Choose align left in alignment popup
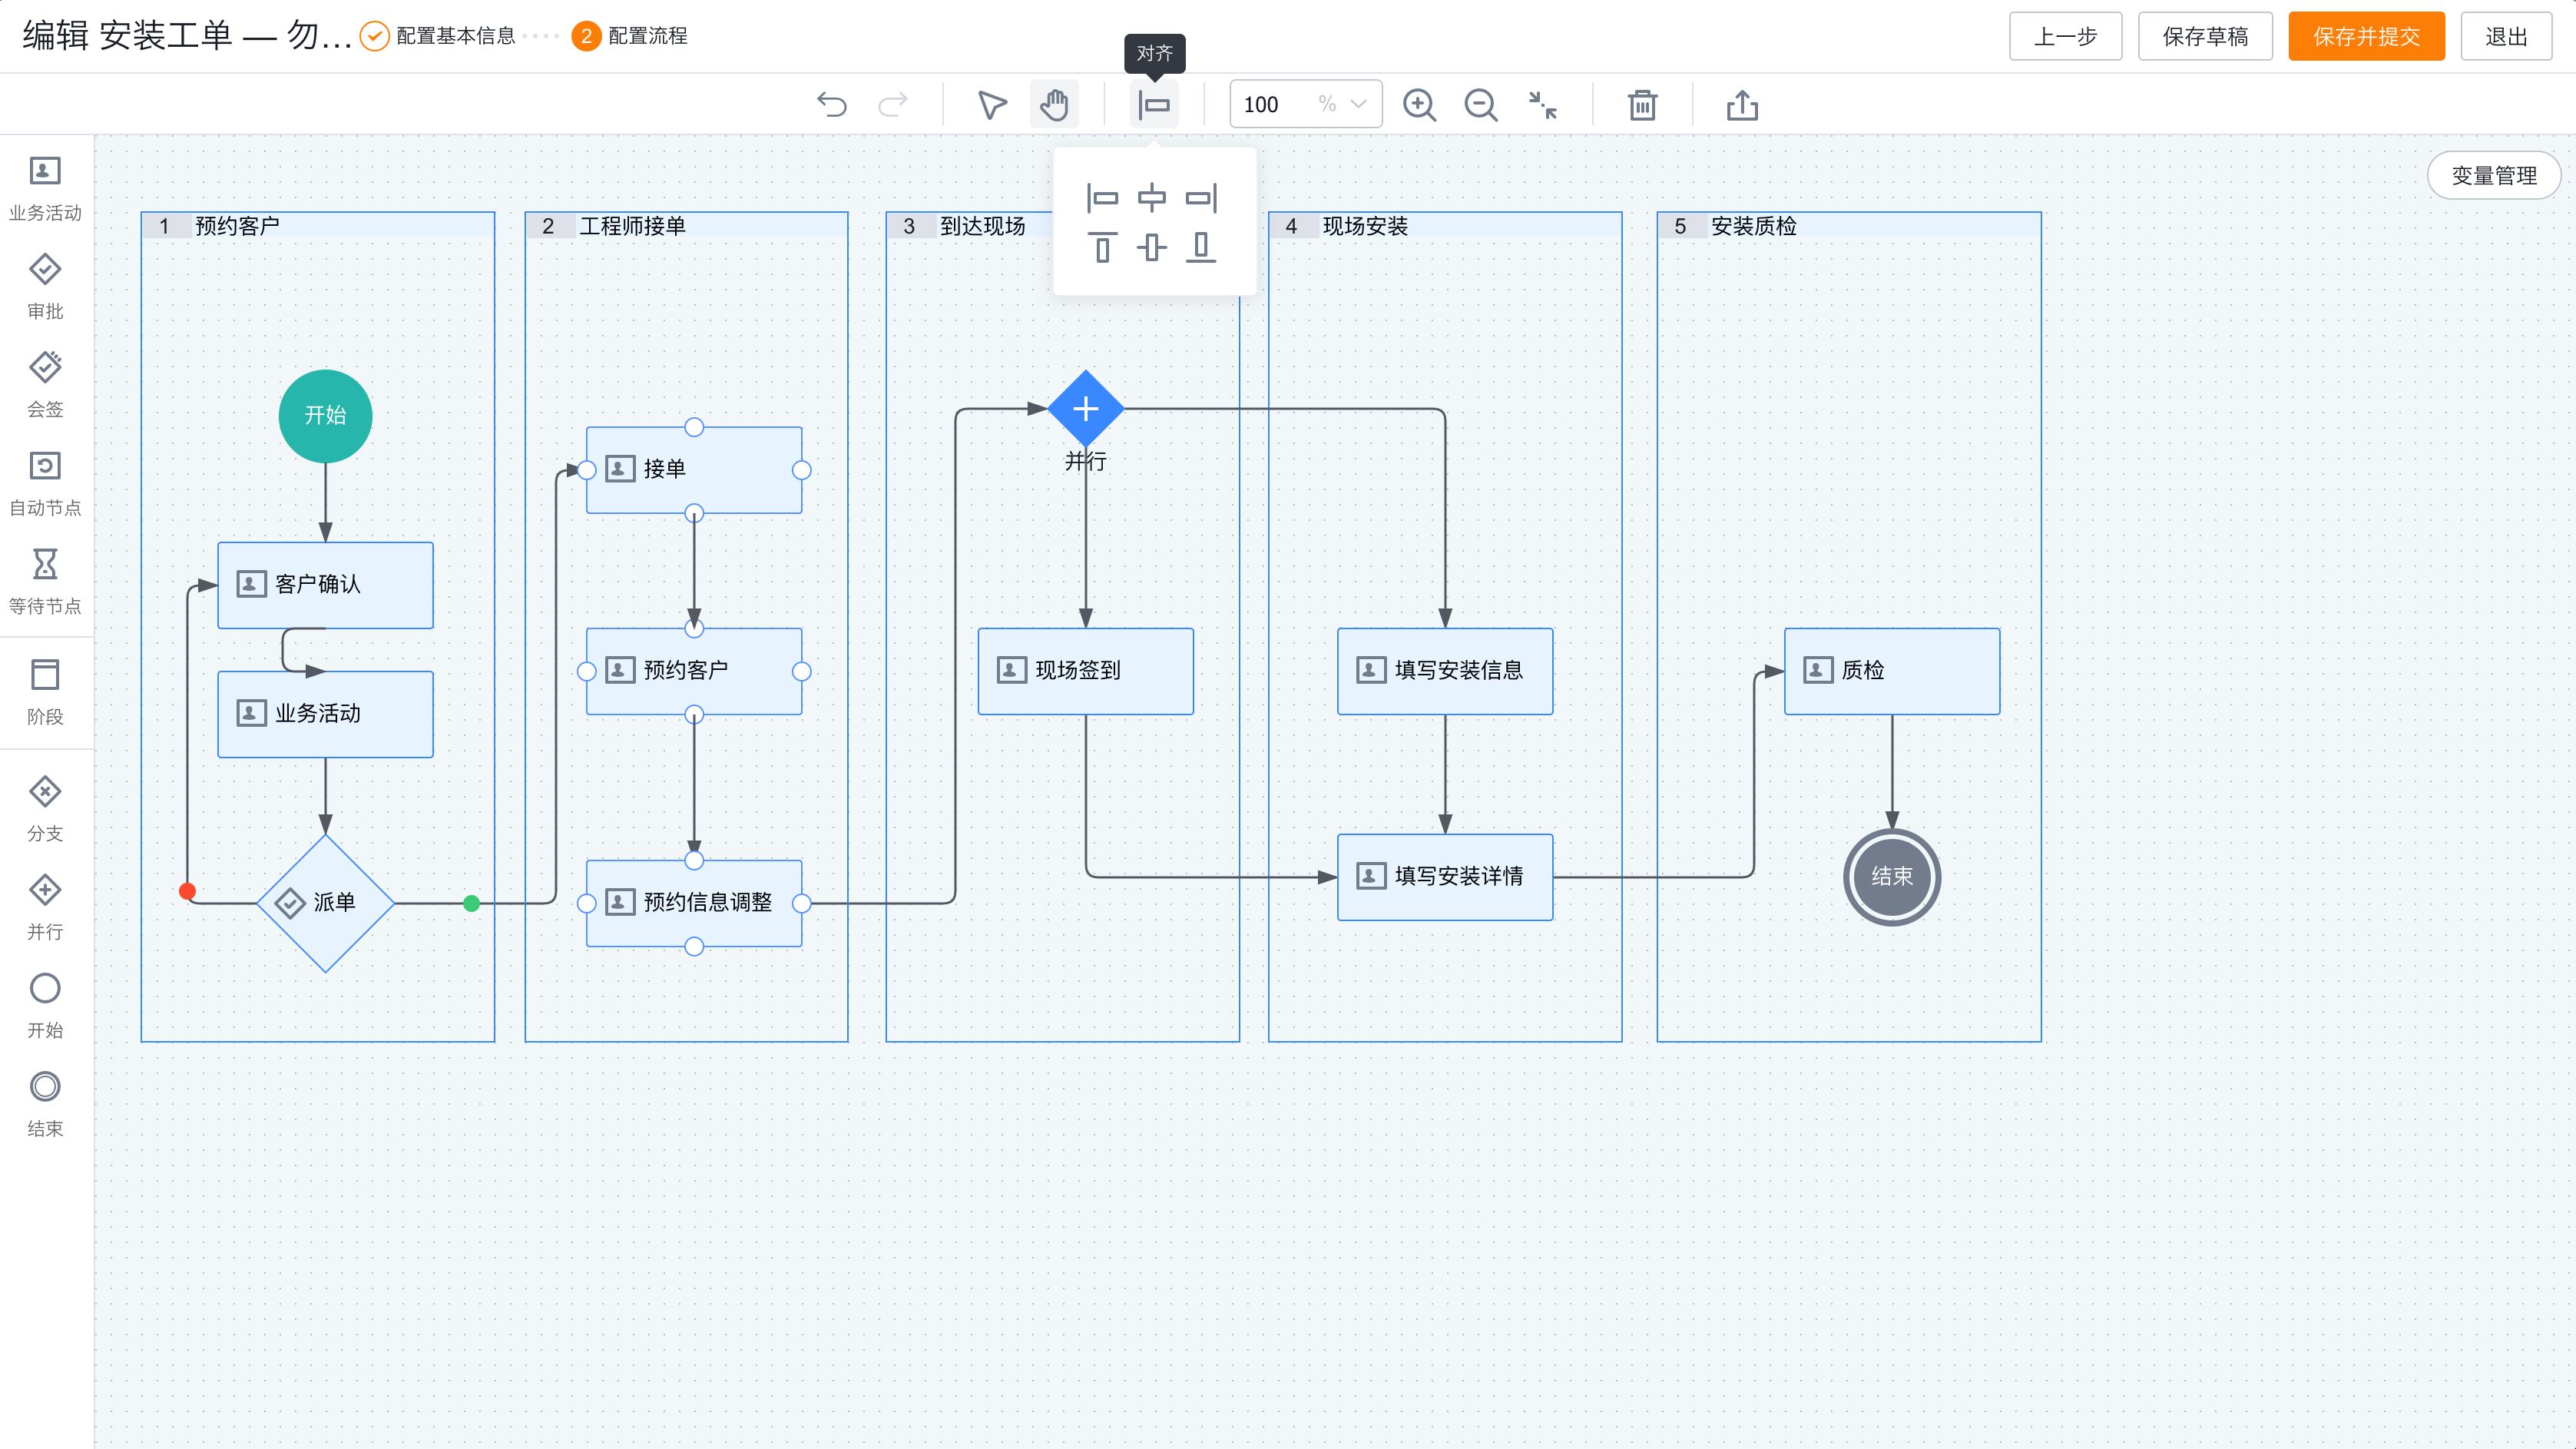This screenshot has height=1449, width=2576. pyautogui.click(x=1102, y=198)
